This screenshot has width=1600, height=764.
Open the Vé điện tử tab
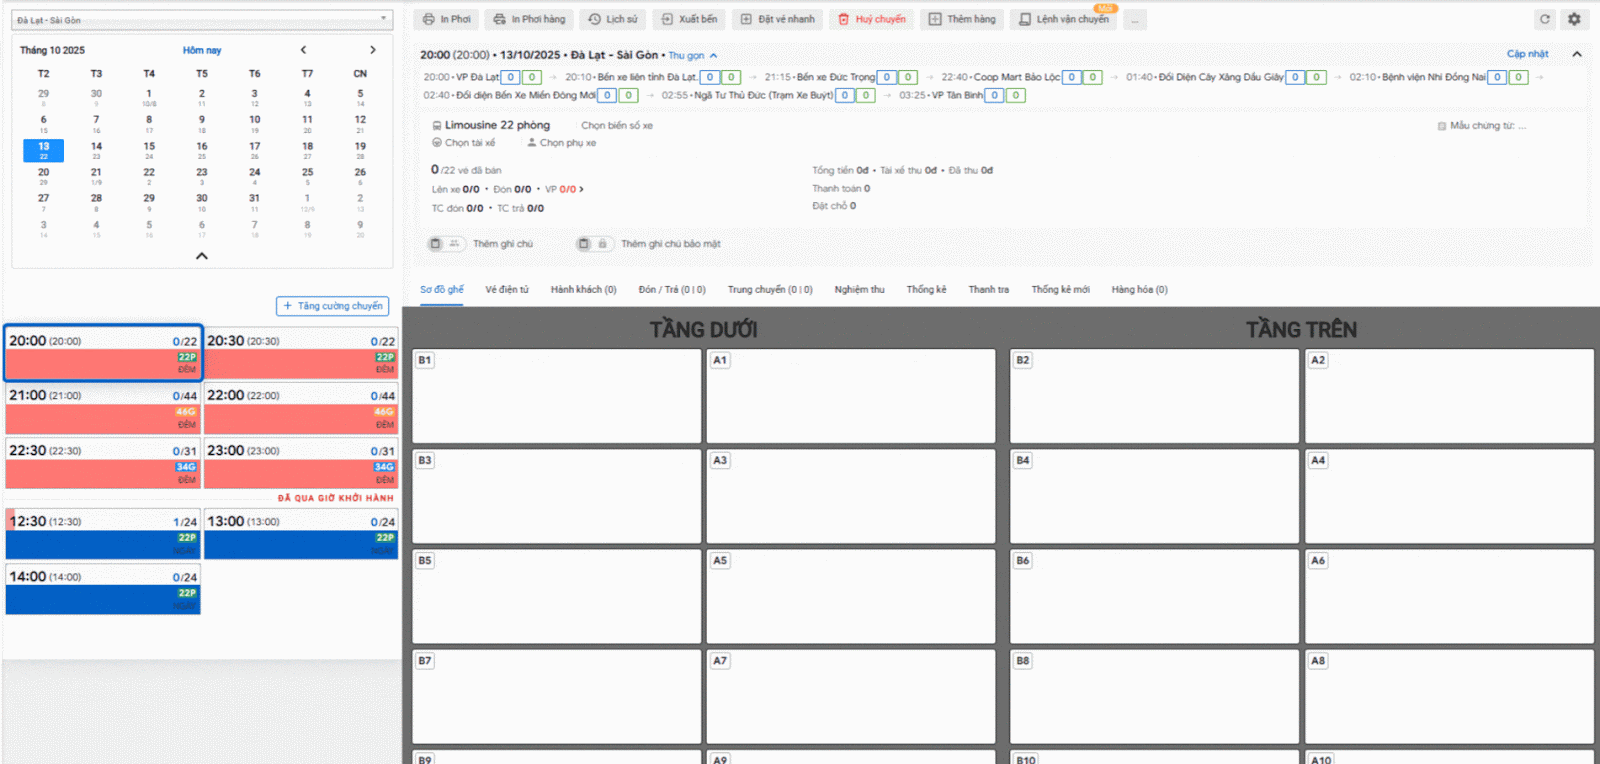(507, 290)
